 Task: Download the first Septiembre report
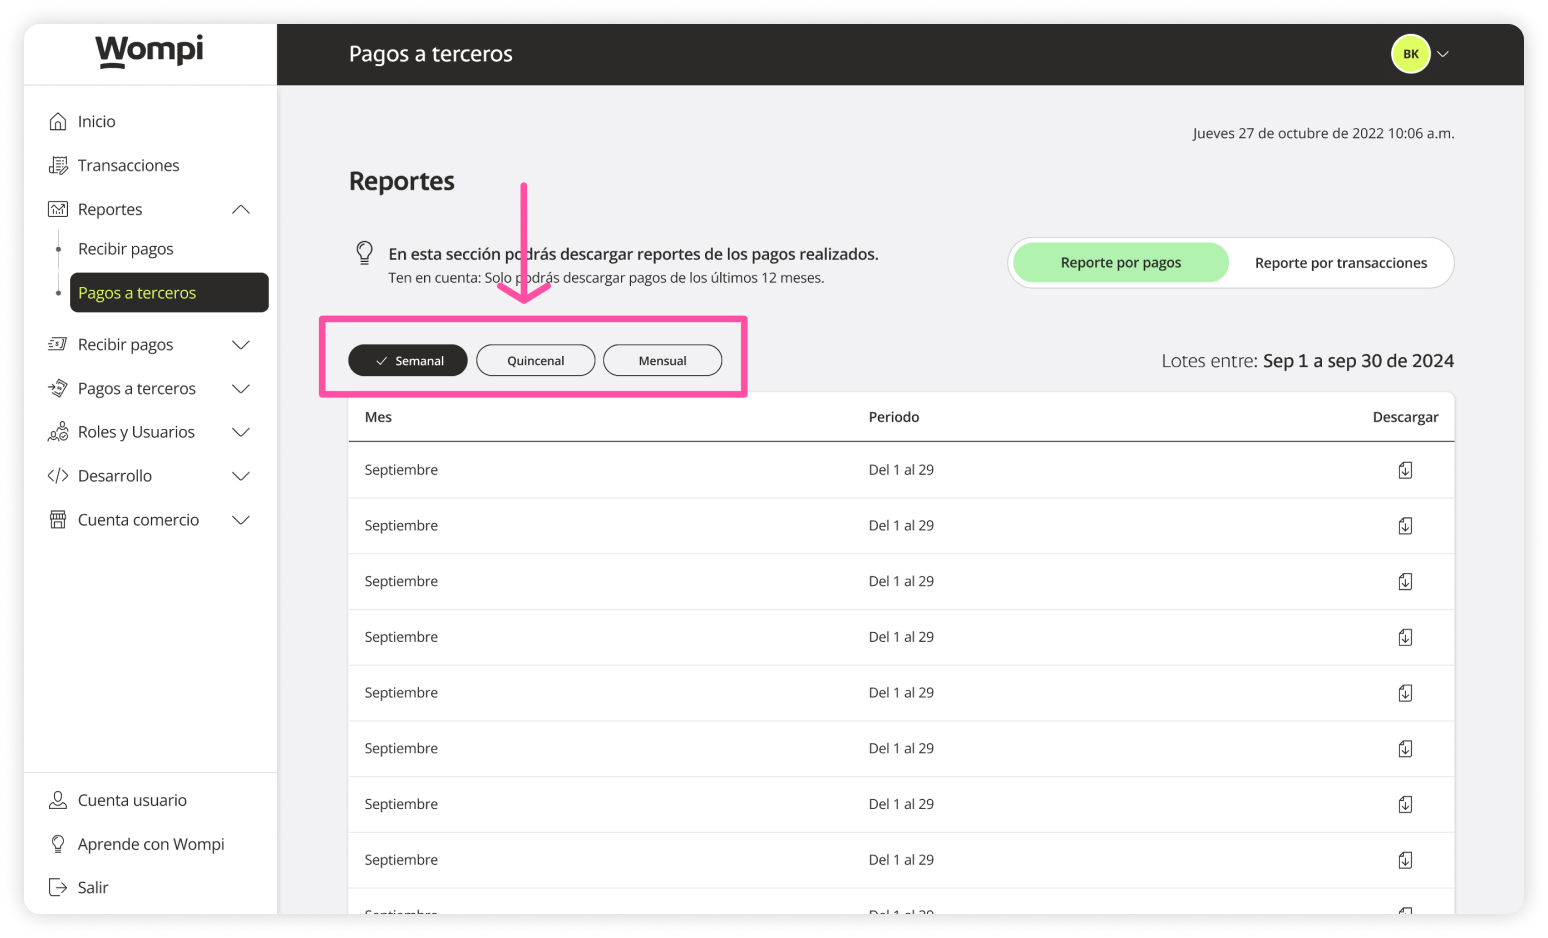[x=1405, y=469]
